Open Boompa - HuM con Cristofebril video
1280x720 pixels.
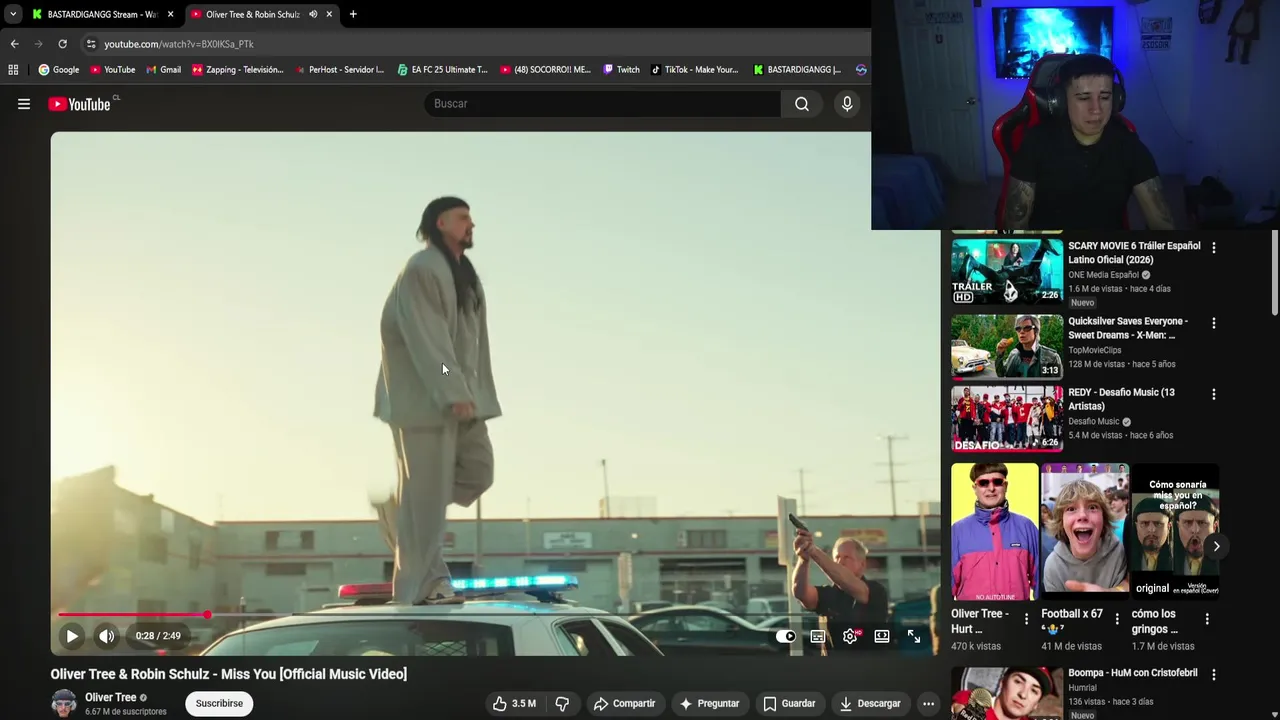click(x=1133, y=673)
